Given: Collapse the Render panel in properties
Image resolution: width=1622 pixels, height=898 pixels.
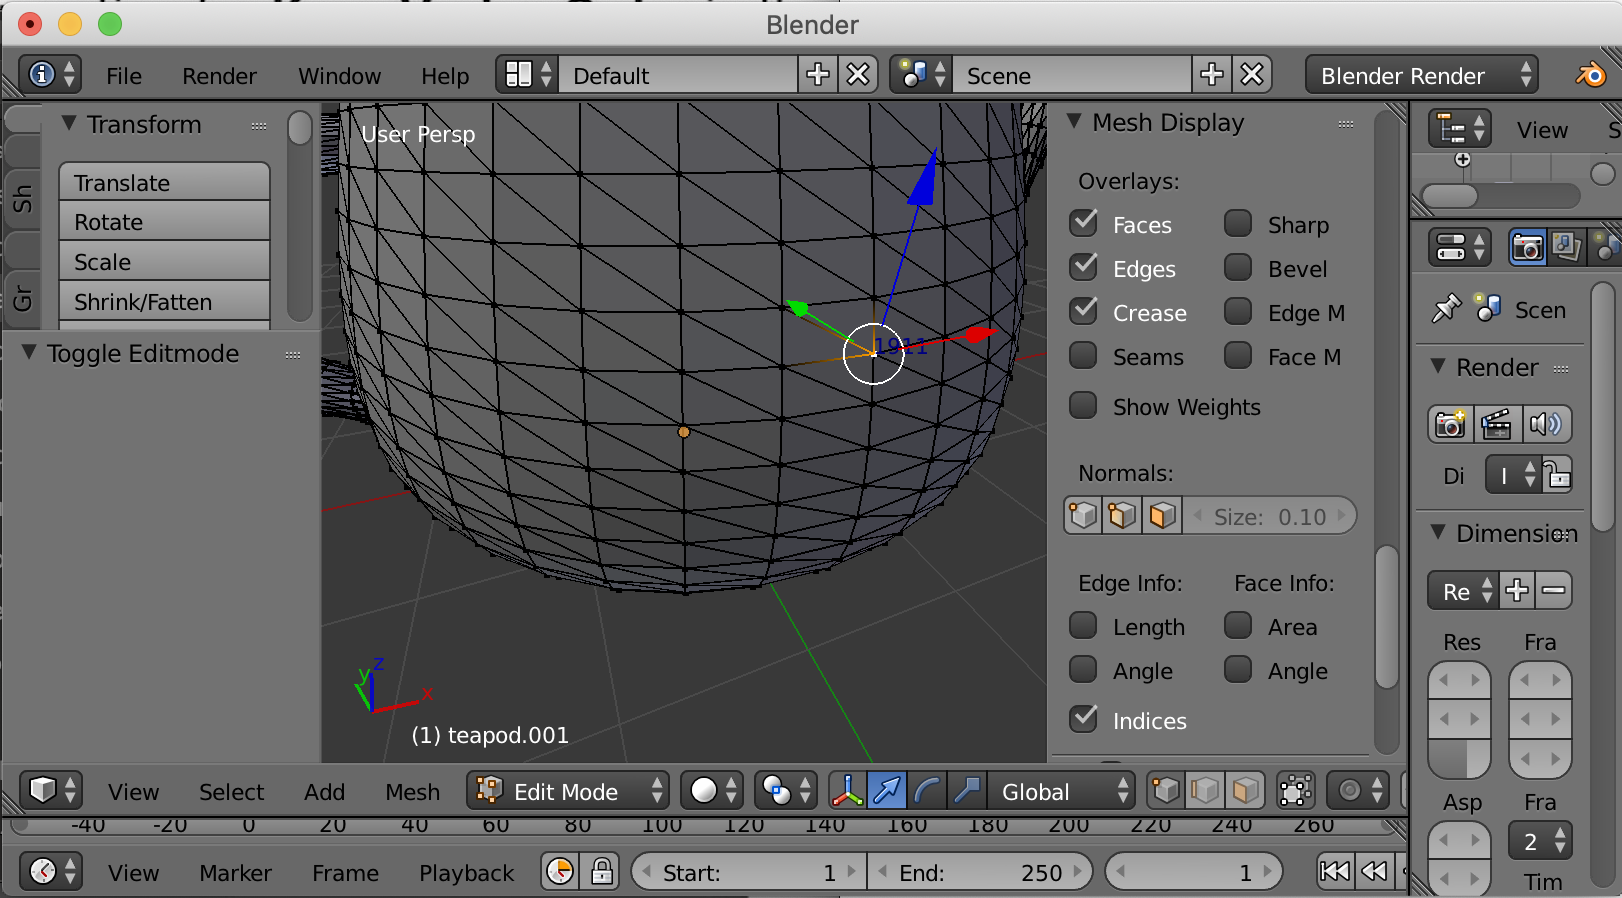Looking at the screenshot, I should 1438,367.
